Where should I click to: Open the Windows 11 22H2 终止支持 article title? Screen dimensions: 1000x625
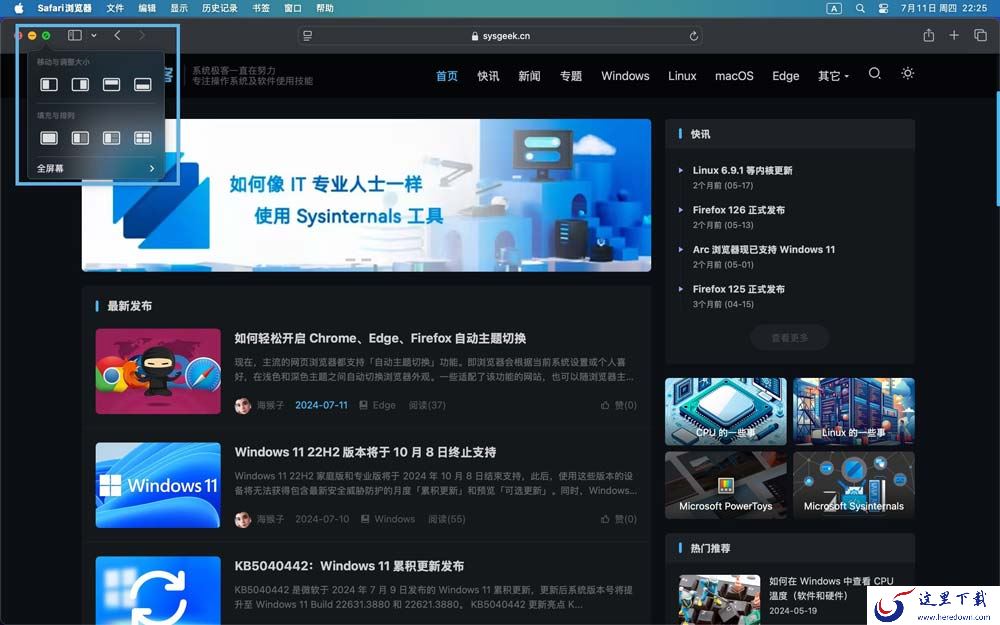(365, 452)
